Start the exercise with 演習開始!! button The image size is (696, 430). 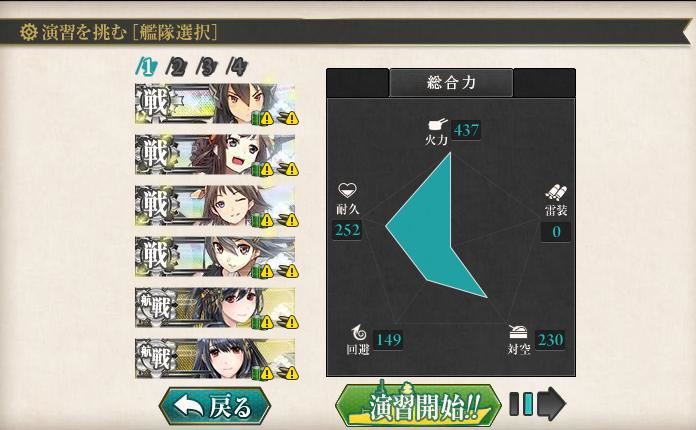click(x=418, y=406)
